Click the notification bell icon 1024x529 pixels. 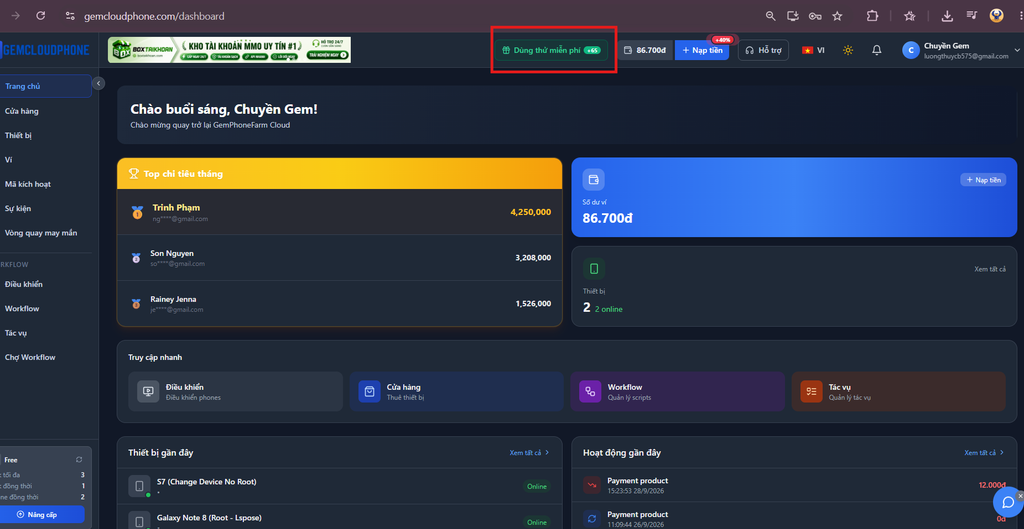[876, 50]
